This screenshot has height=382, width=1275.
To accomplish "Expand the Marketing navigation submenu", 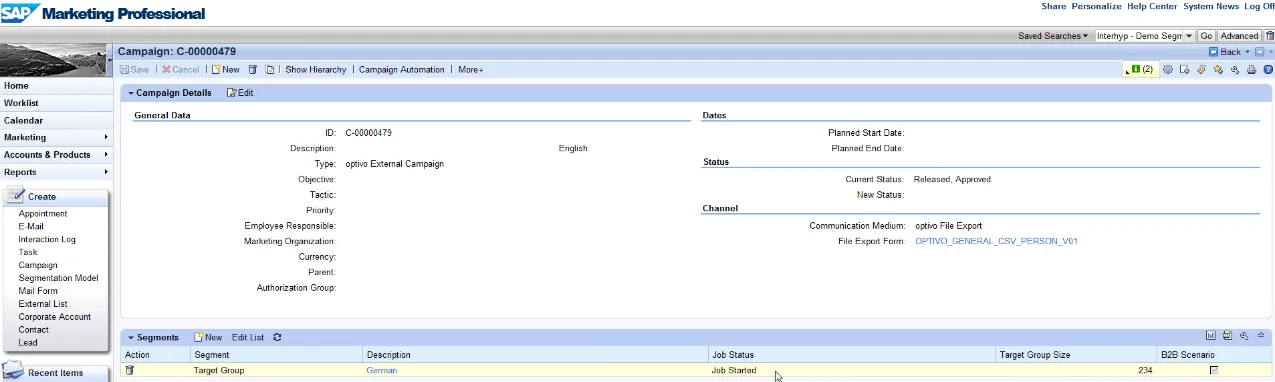I will tap(106, 137).
